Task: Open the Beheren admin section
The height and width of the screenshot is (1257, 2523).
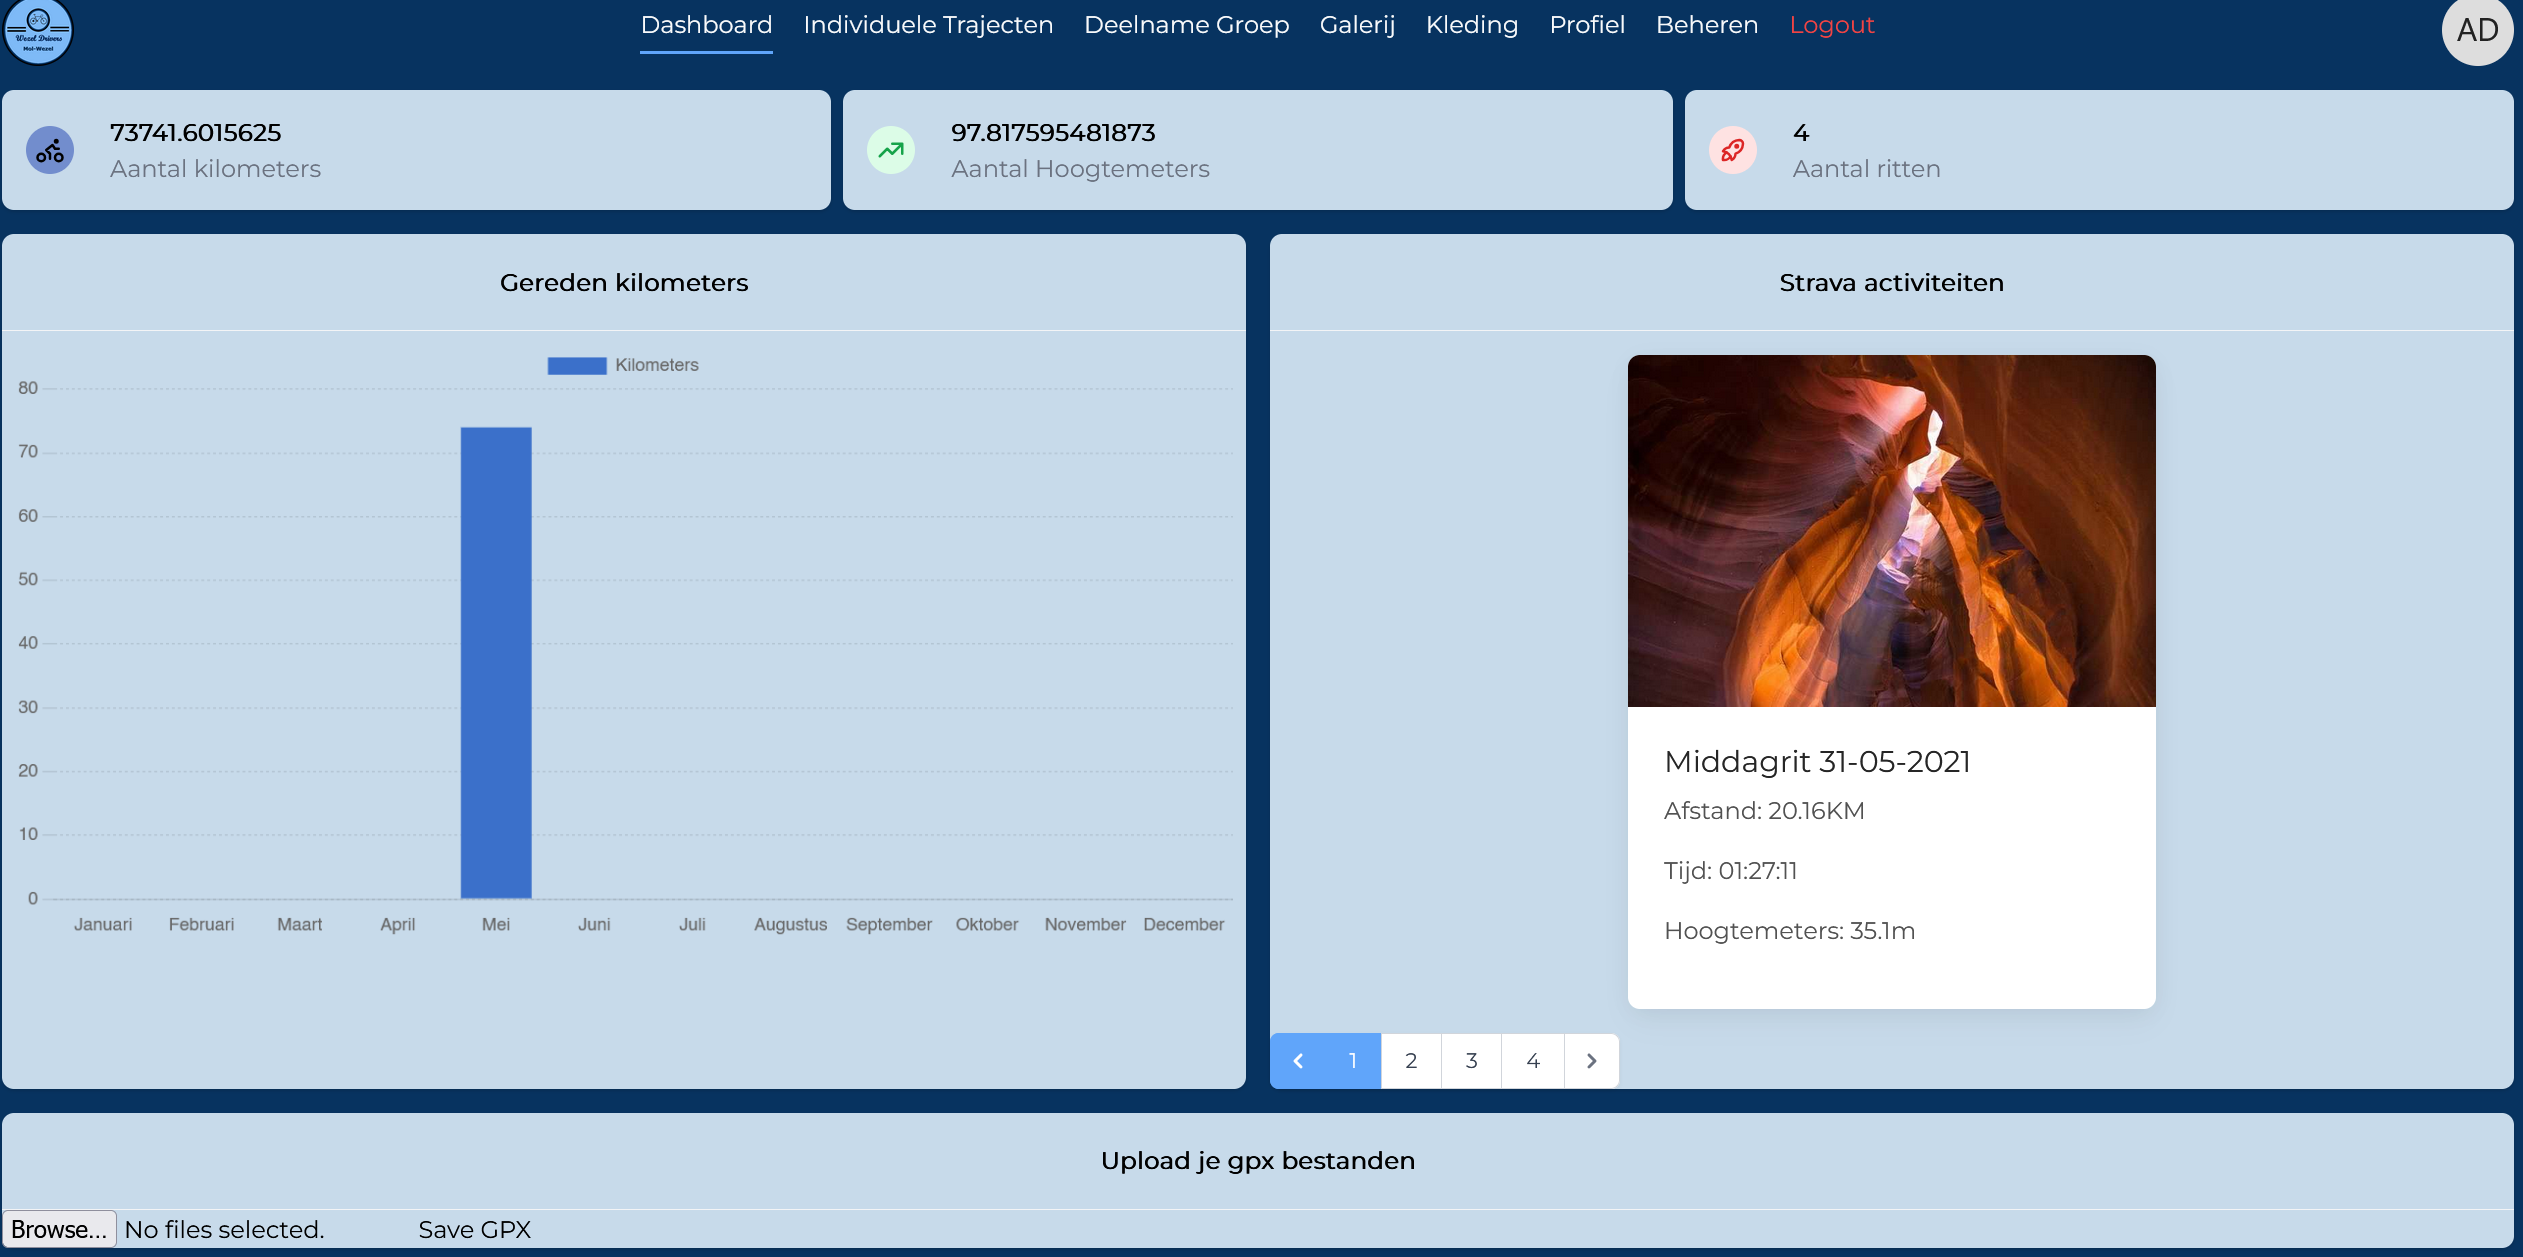Action: click(1706, 25)
